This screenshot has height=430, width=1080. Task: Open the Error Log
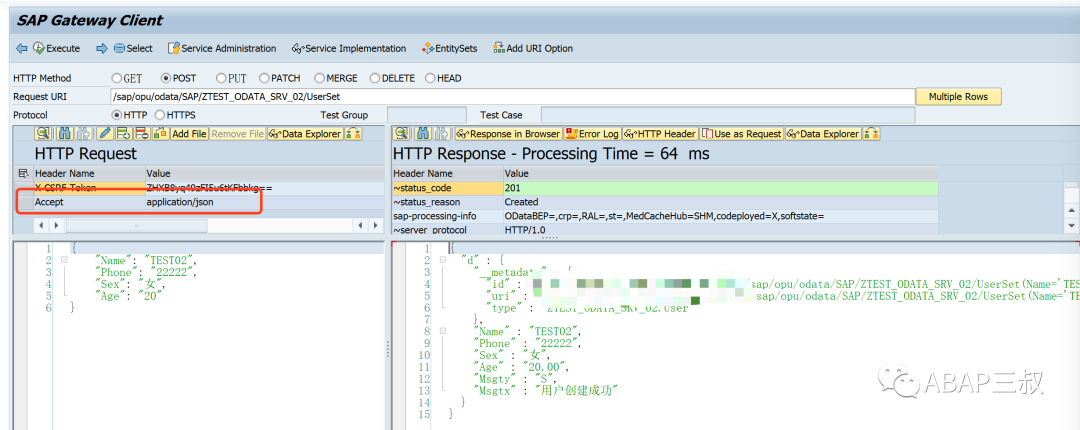(592, 134)
